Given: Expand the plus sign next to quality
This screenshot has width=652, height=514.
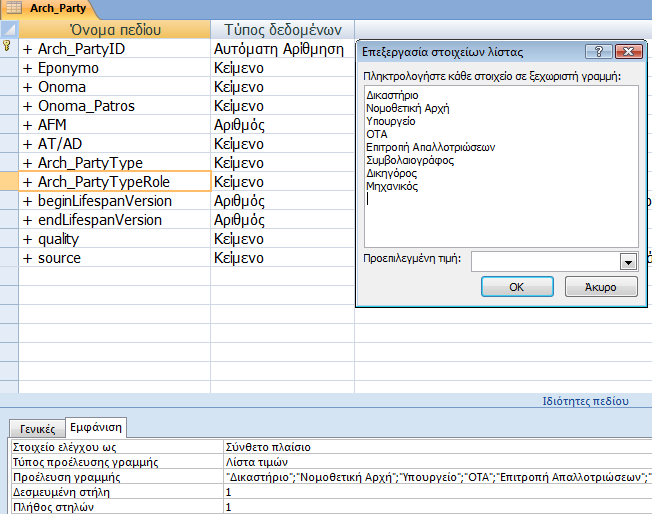Looking at the screenshot, I should (x=27, y=239).
